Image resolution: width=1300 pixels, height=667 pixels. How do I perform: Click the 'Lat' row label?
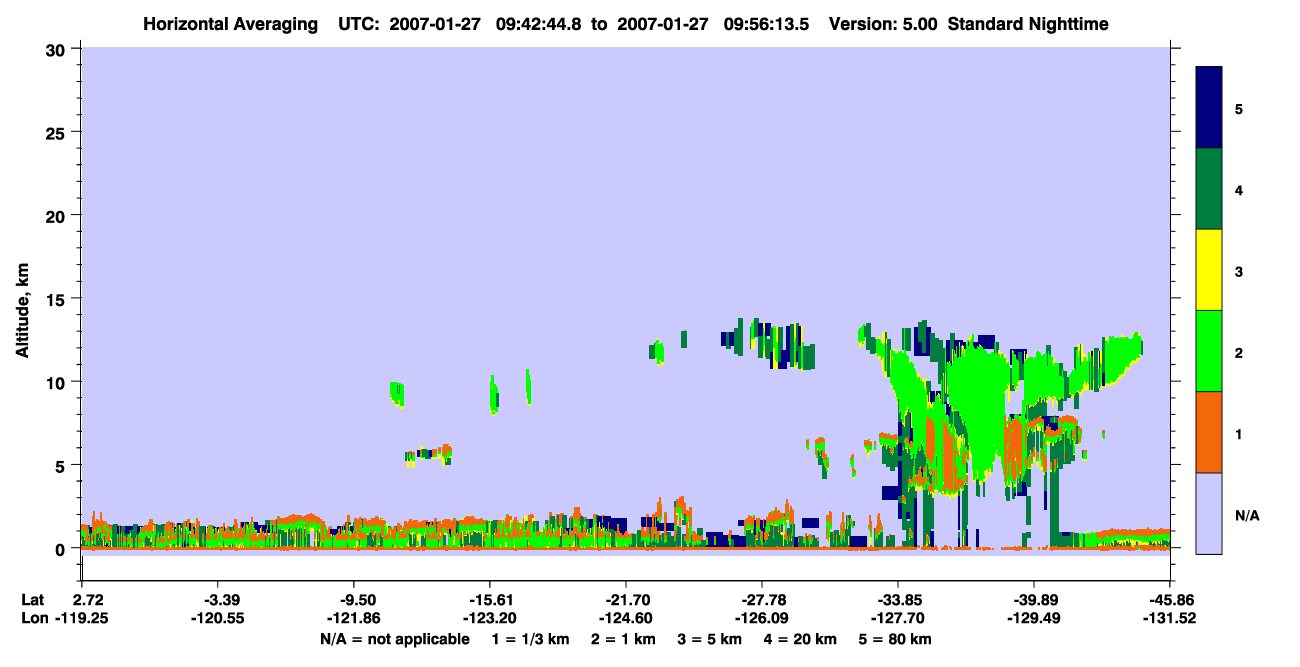32,600
